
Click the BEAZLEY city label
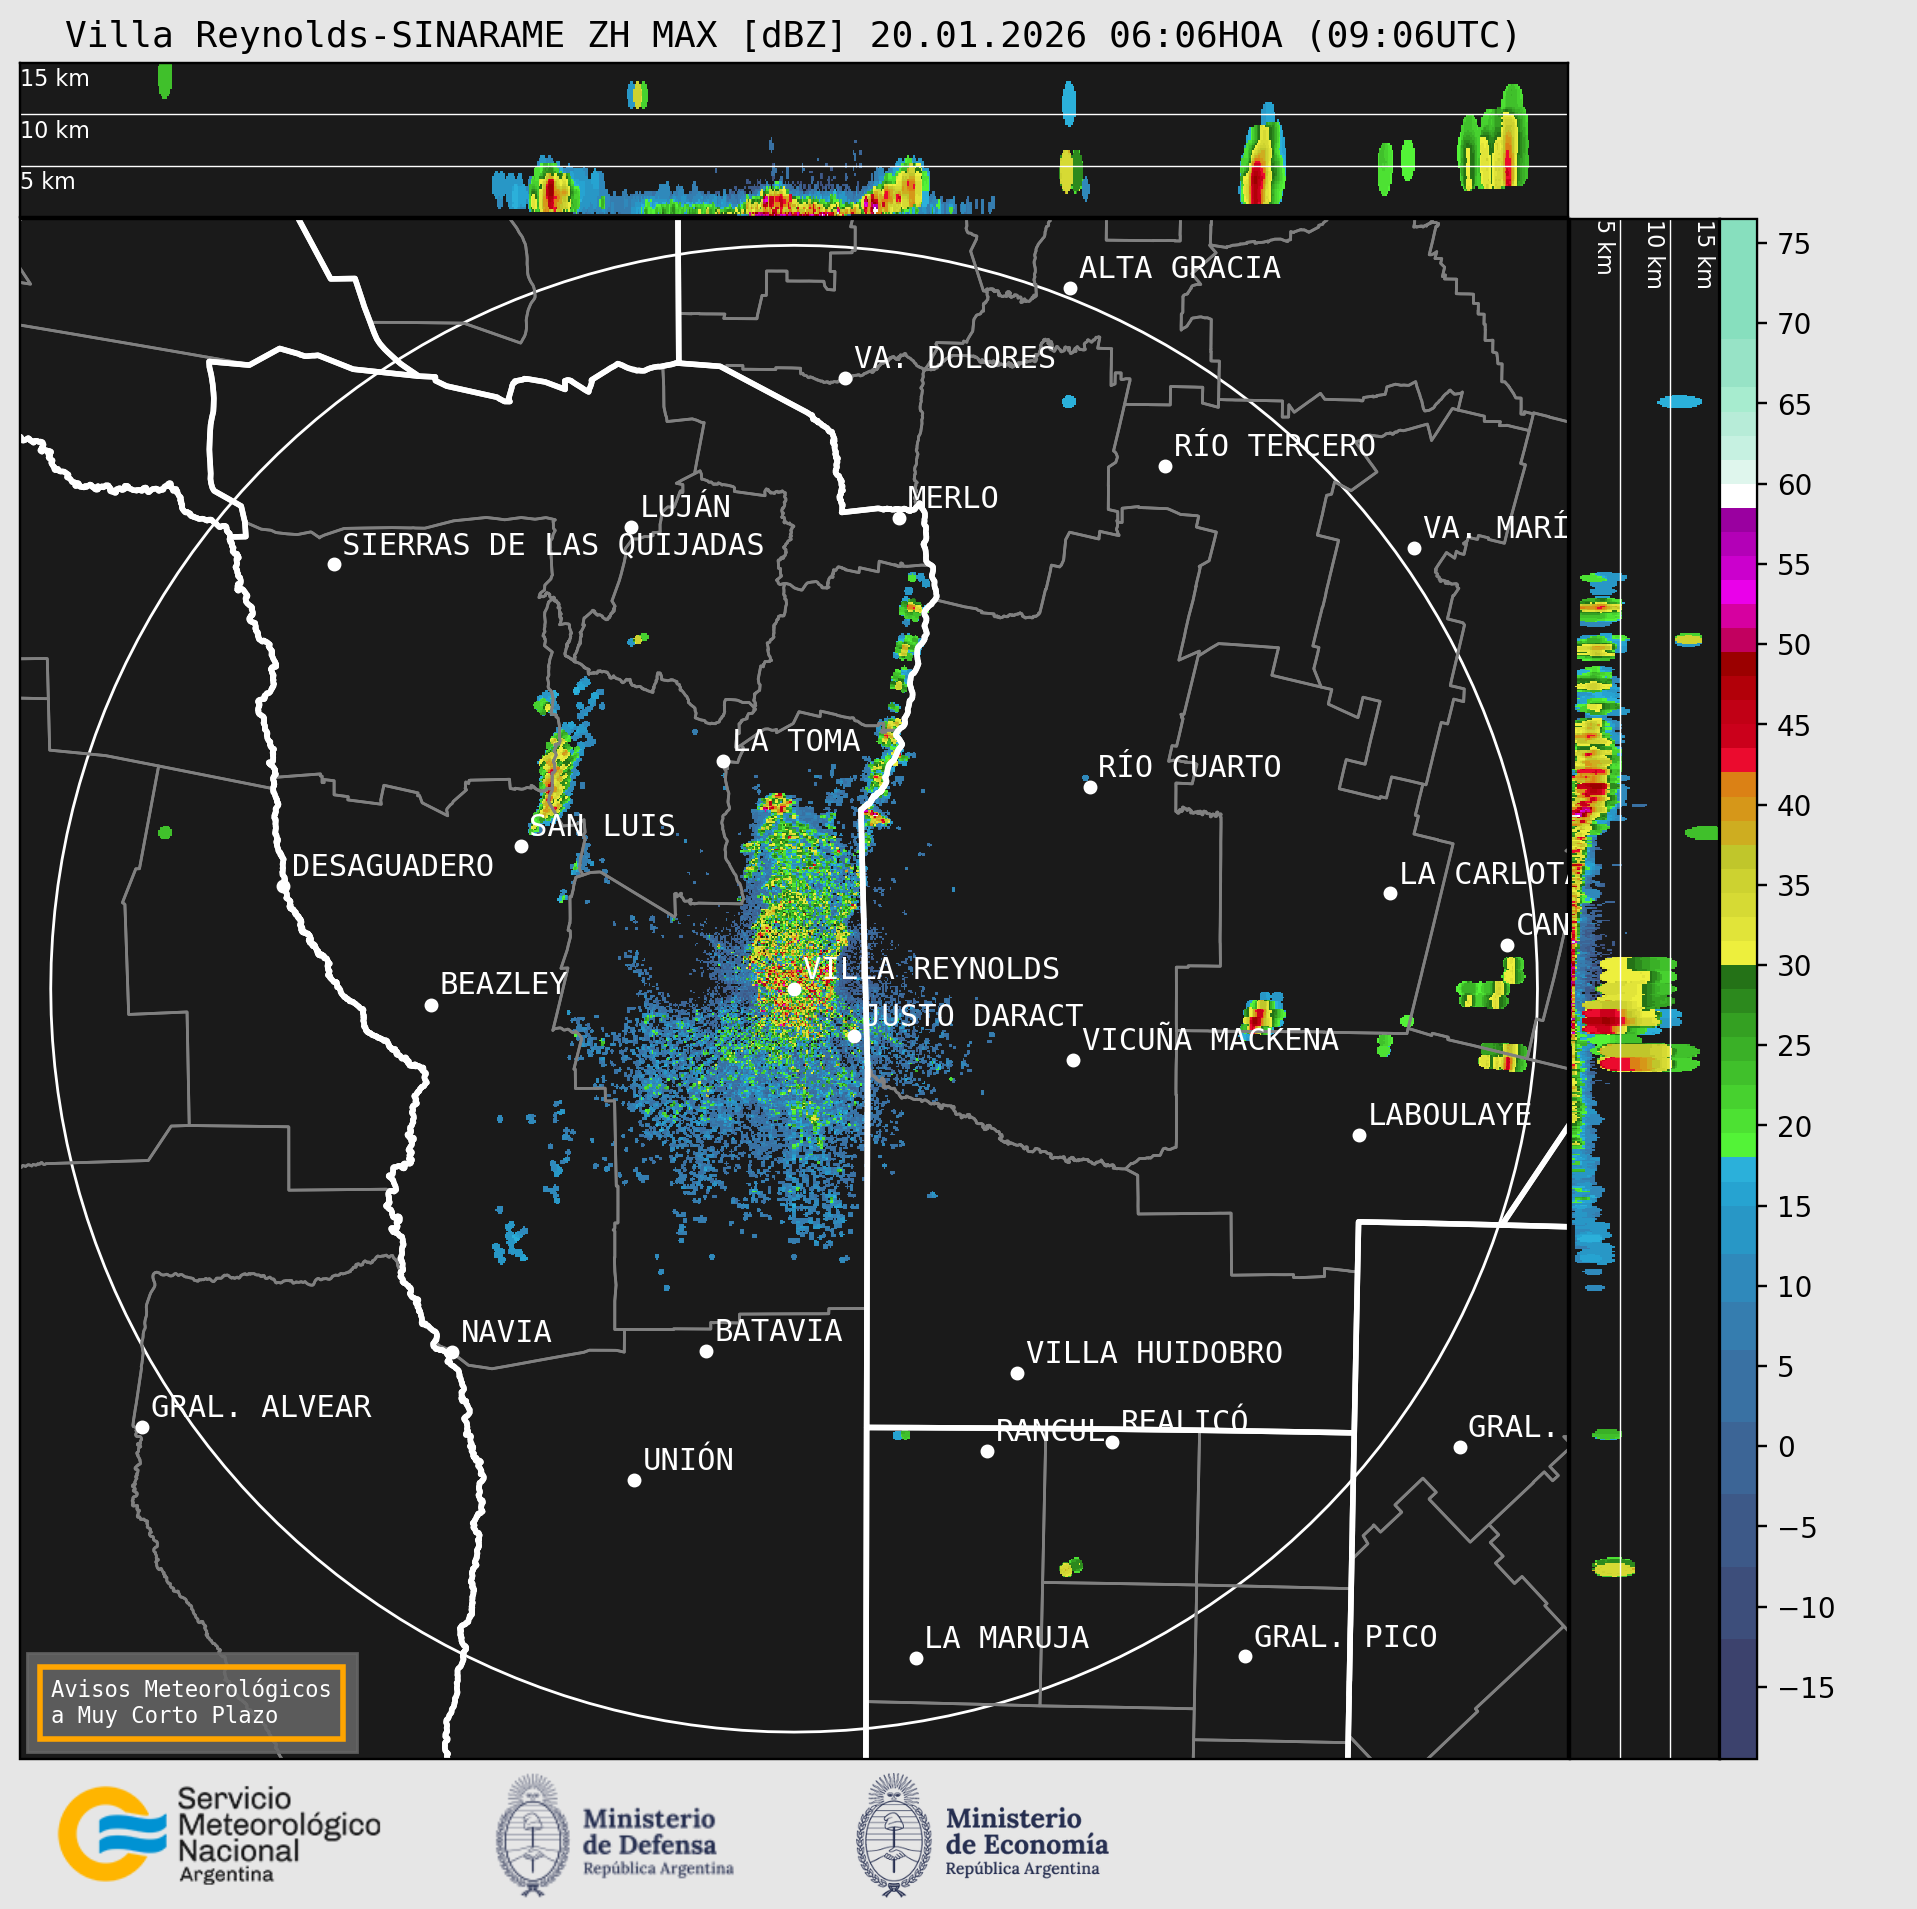pos(504,984)
